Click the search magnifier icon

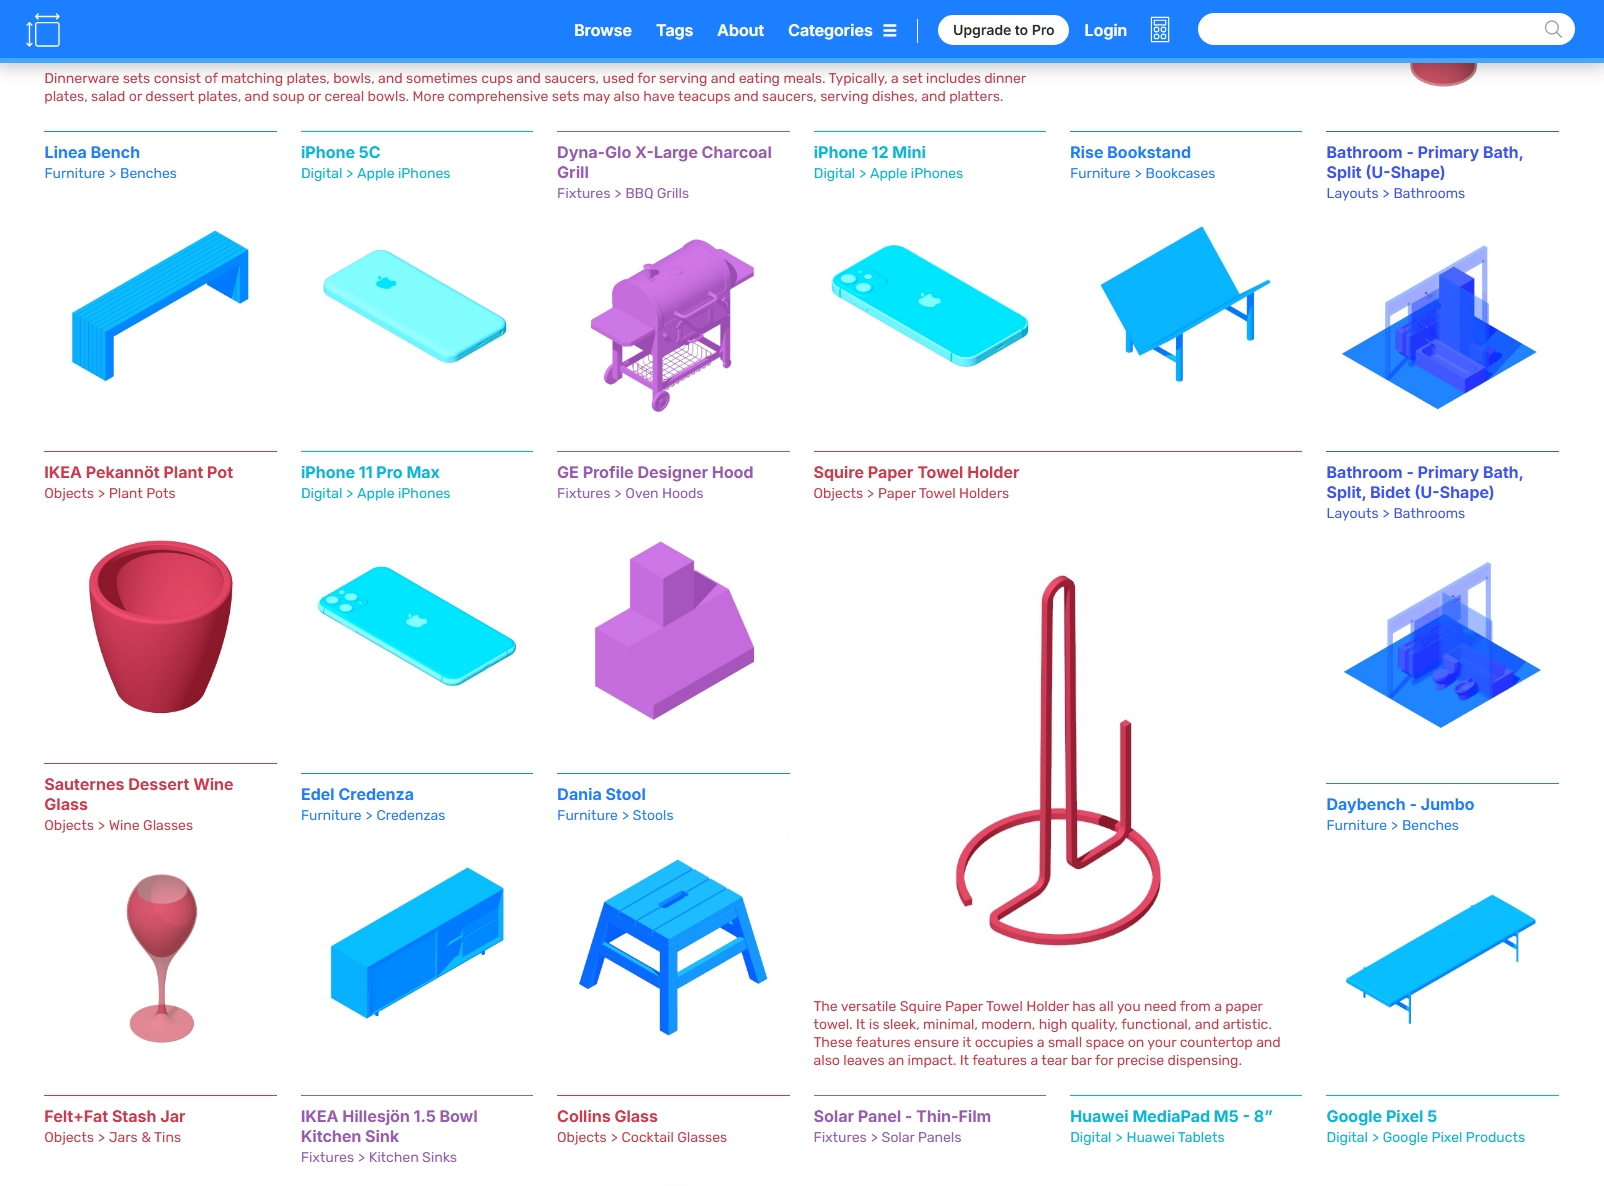coord(1553,29)
